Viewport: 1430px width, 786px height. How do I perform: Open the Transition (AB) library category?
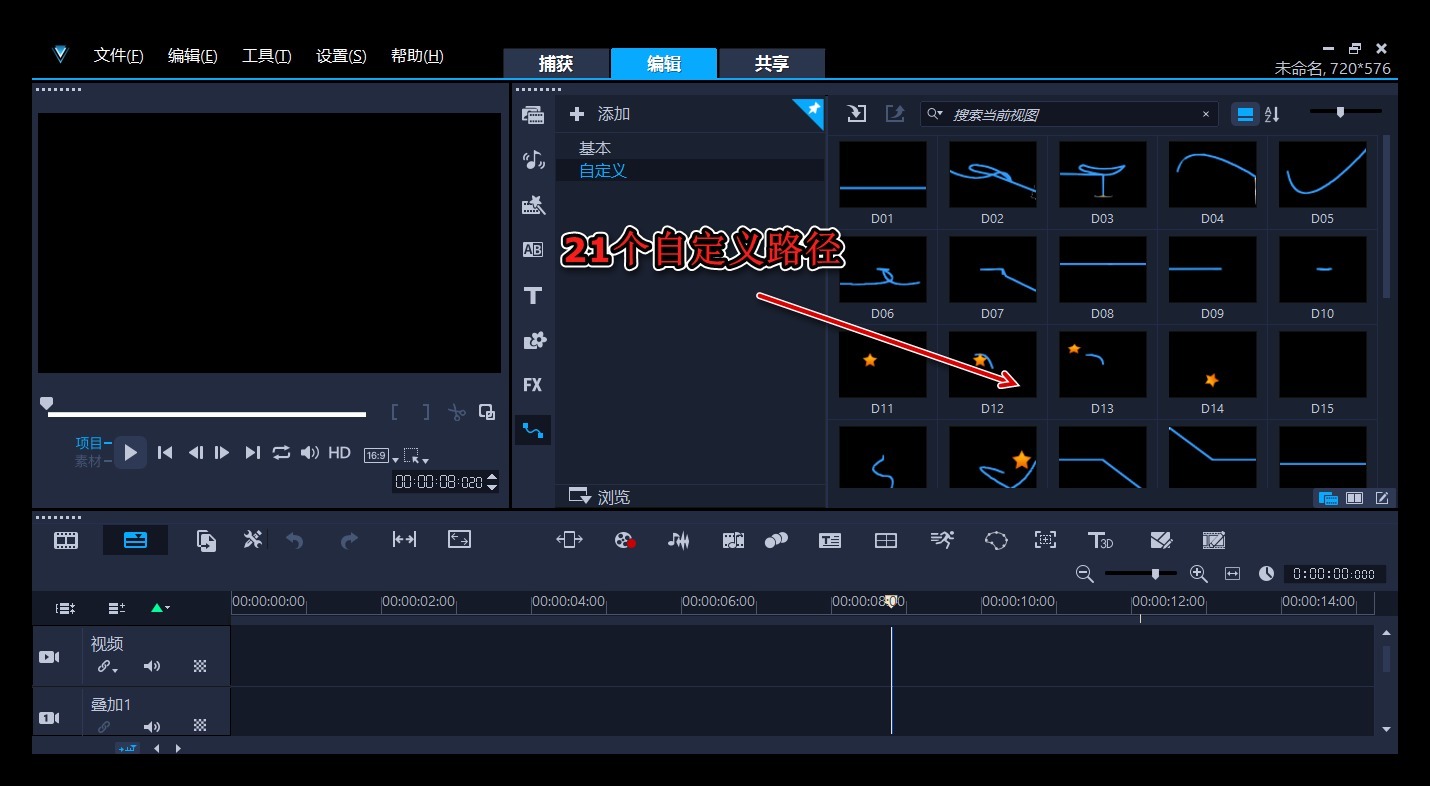[533, 250]
